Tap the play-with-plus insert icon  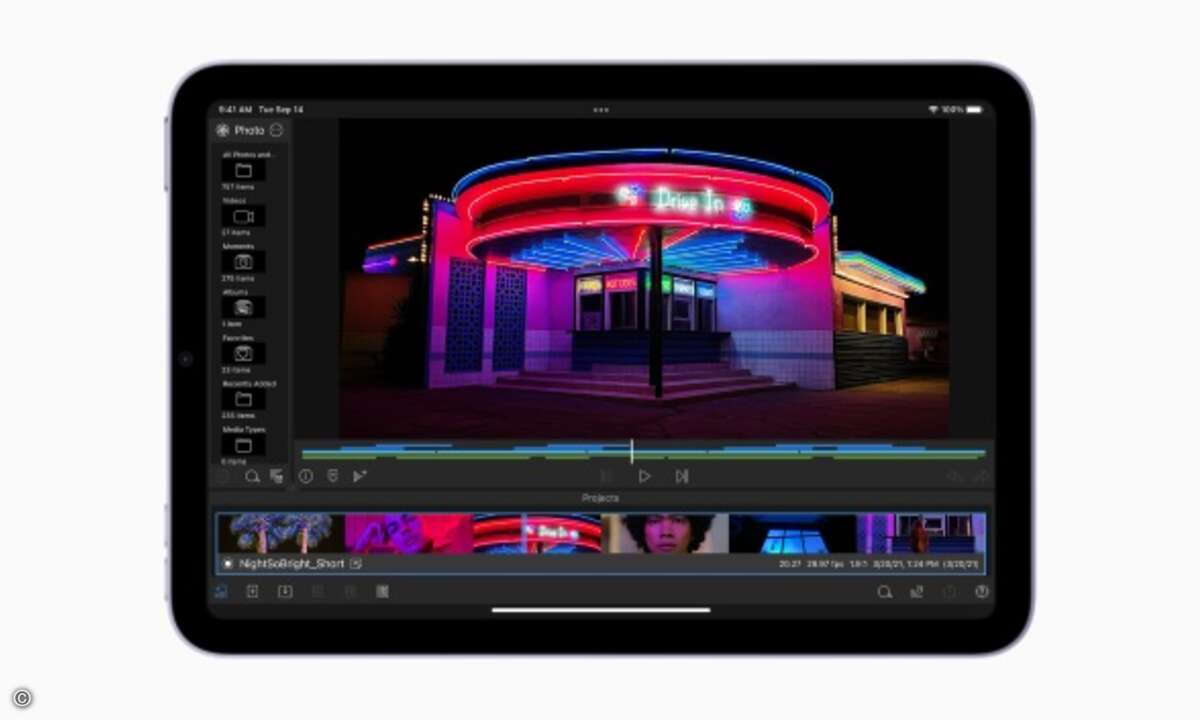[360, 477]
